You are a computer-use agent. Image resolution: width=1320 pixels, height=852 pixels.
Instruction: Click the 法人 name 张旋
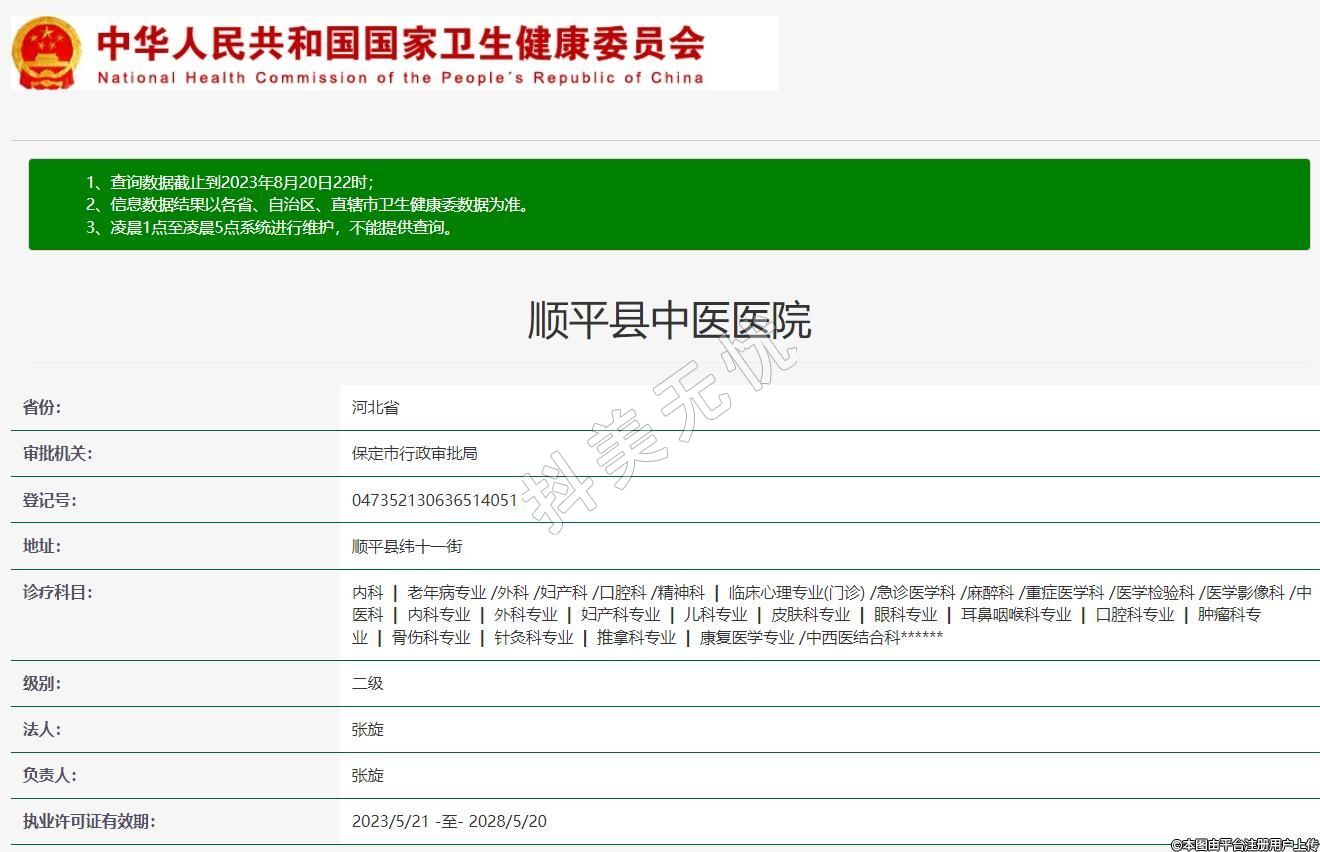[x=367, y=729]
